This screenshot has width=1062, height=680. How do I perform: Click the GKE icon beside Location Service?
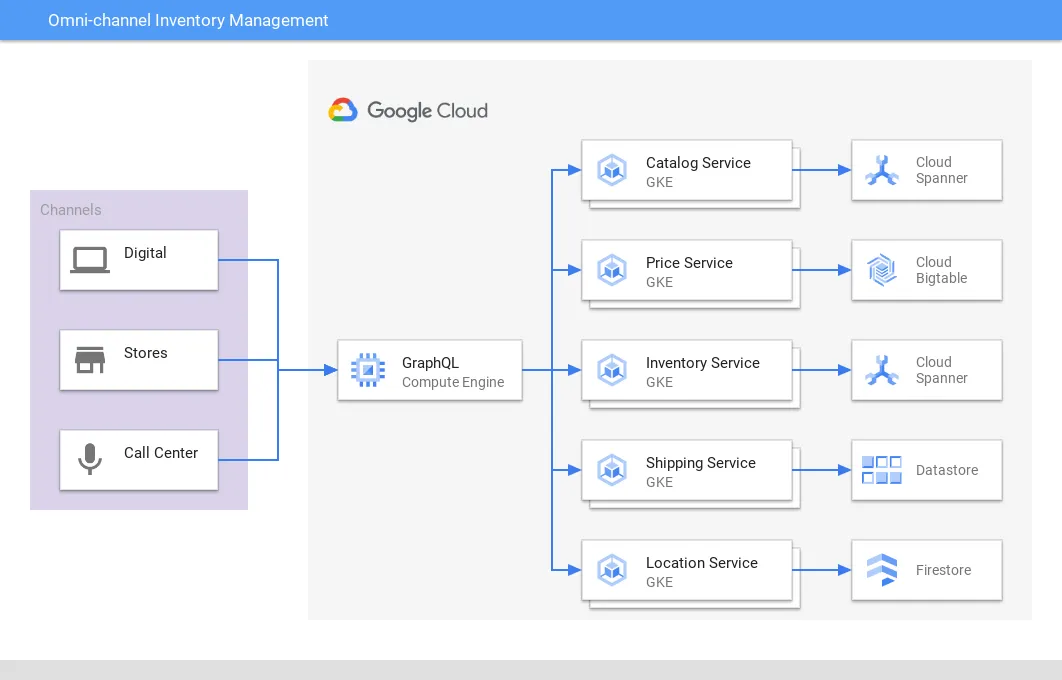pyautogui.click(x=612, y=570)
